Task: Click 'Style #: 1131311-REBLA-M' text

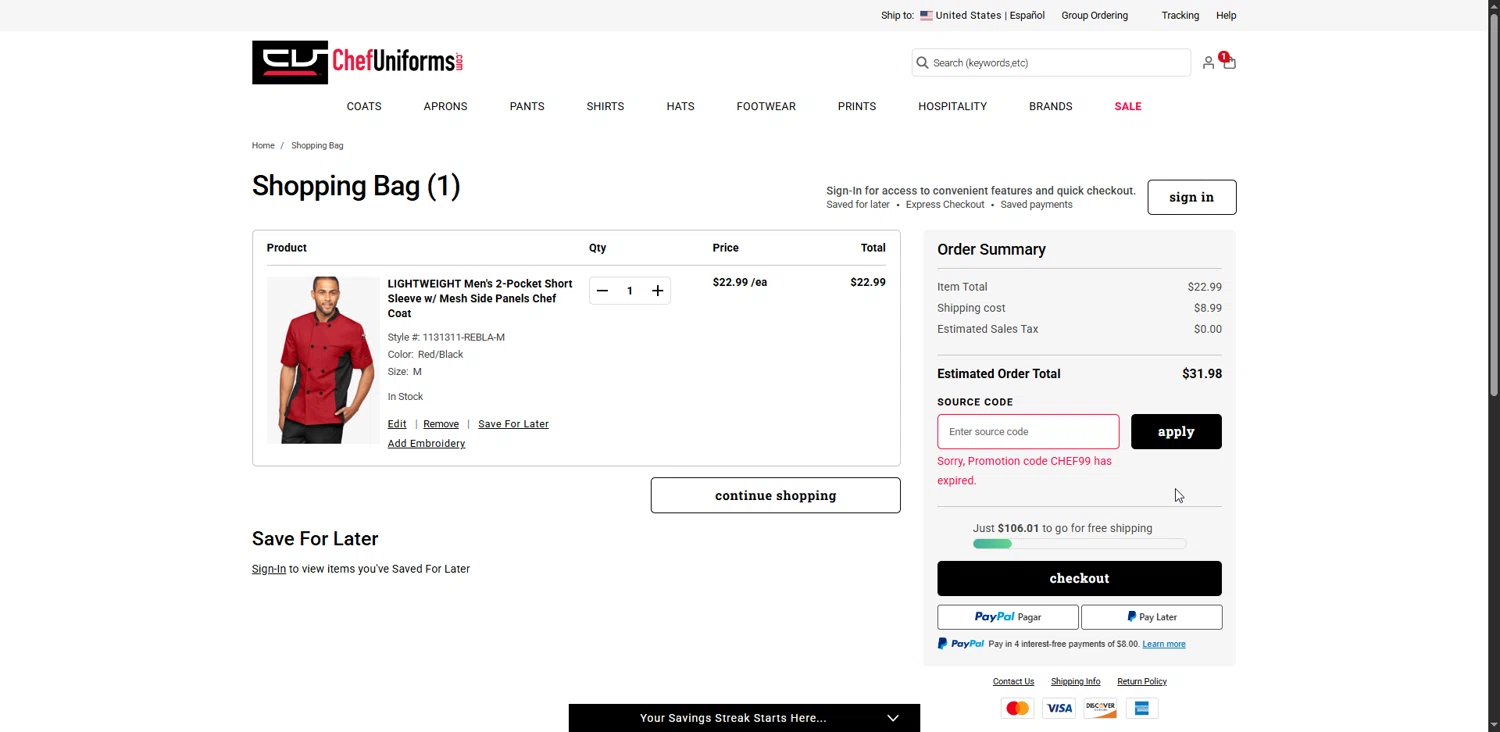Action: tap(446, 337)
